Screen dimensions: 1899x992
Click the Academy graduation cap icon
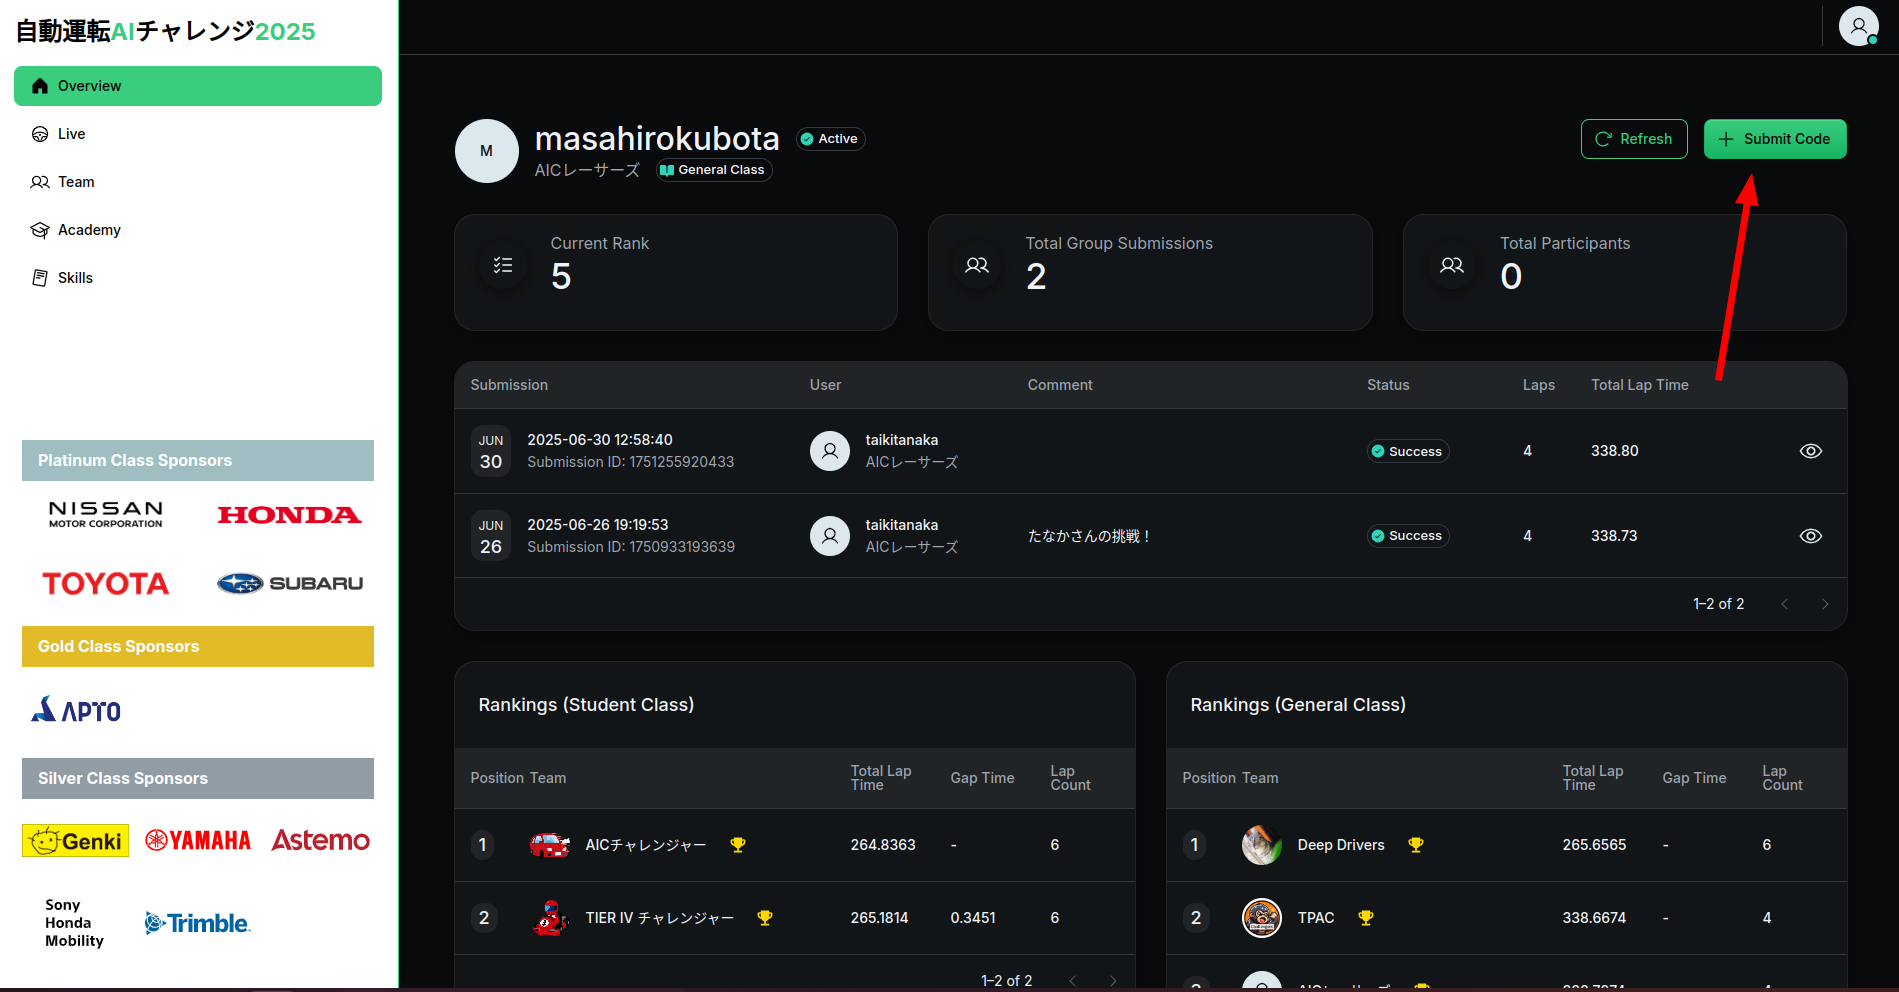click(40, 230)
